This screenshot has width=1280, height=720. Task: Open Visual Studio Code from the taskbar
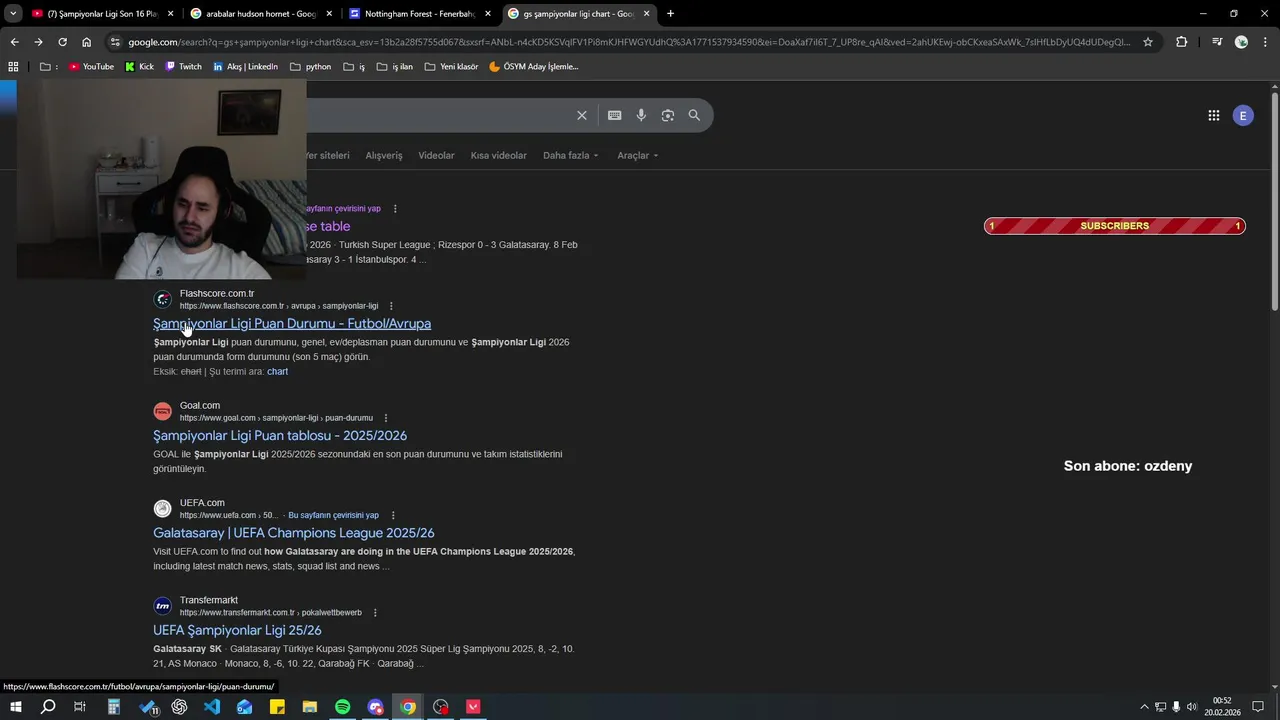212,707
